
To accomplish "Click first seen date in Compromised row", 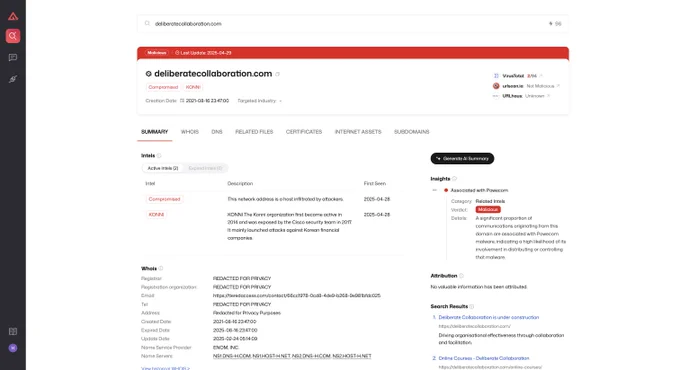I will click(x=377, y=199).
